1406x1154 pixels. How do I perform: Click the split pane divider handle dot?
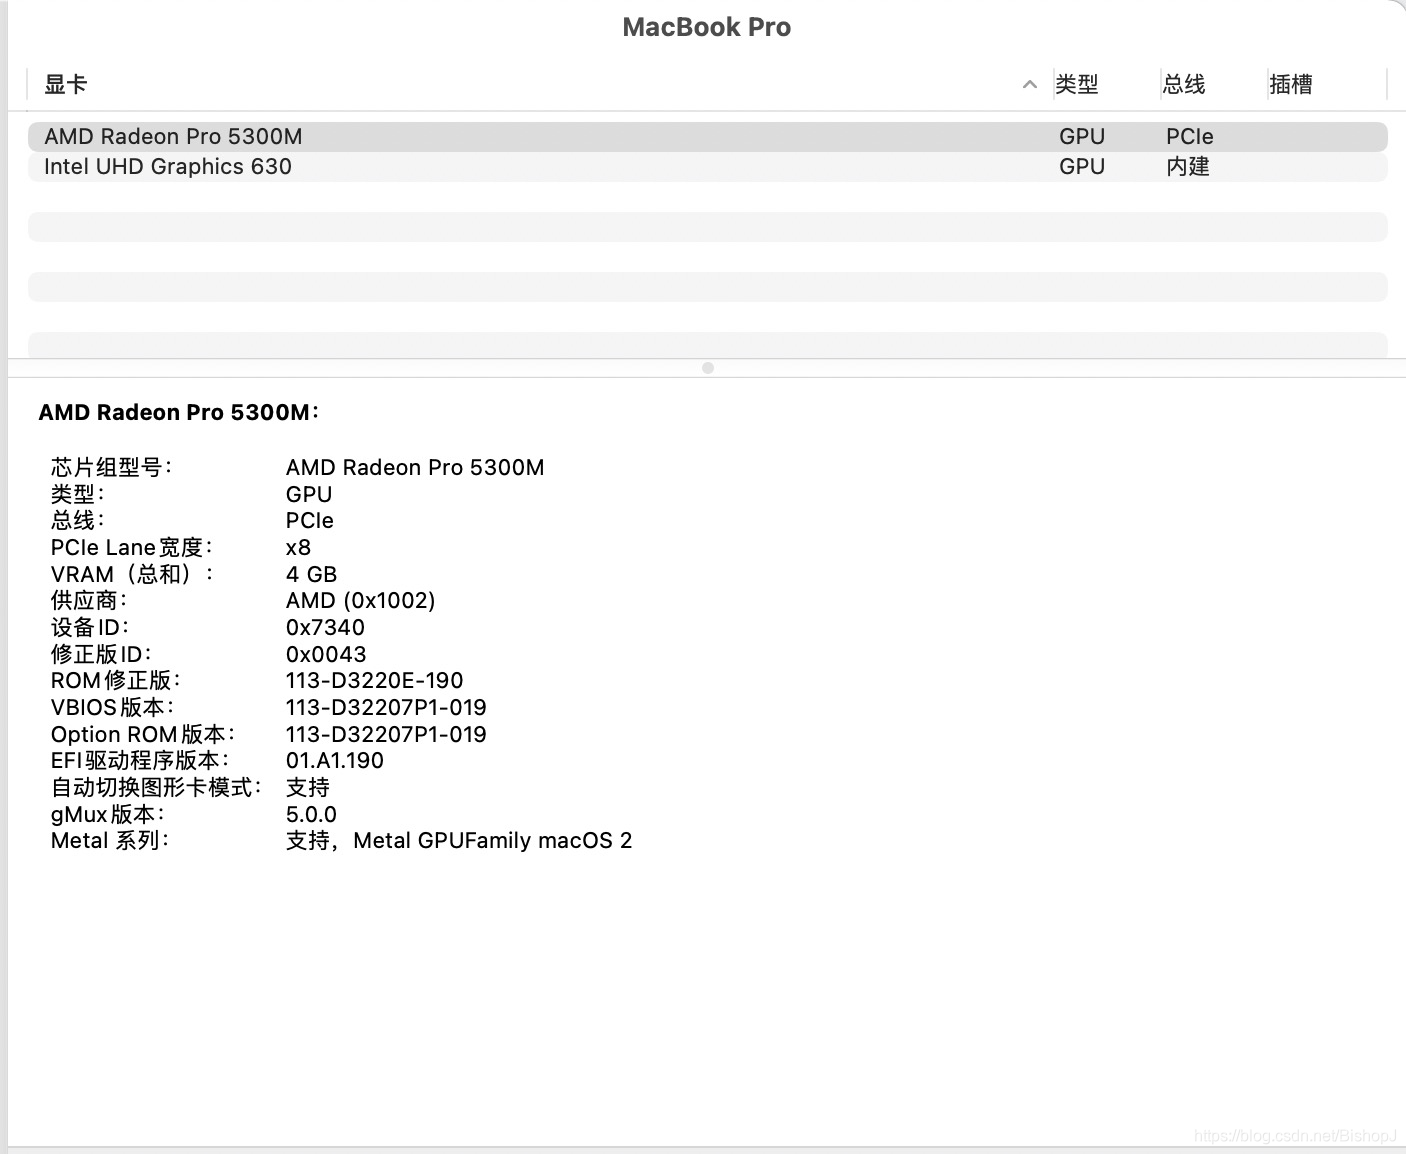click(x=708, y=368)
